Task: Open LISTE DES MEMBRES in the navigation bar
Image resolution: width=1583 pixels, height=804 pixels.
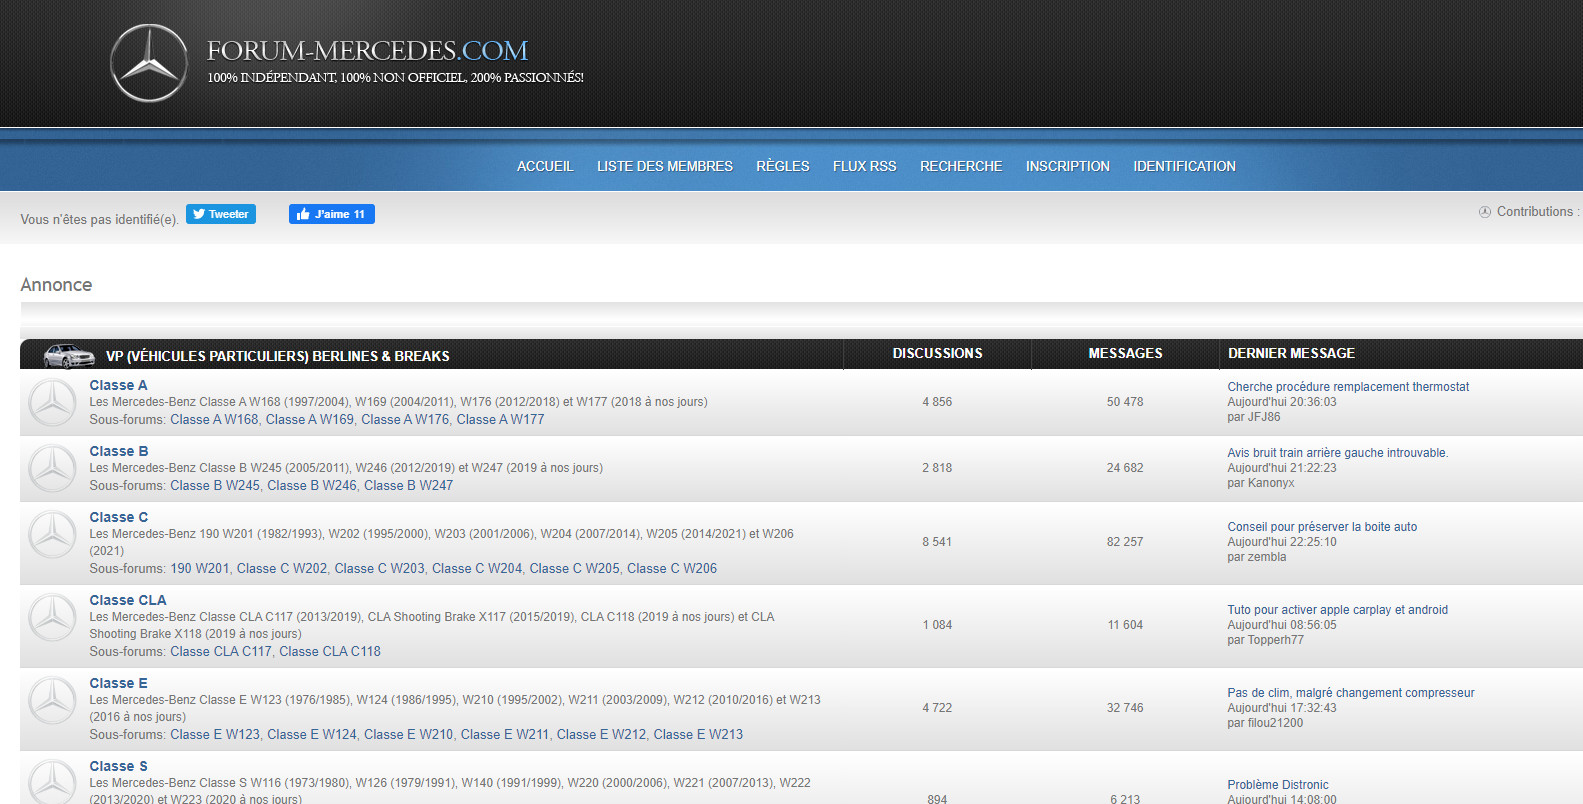Action: pos(665,166)
